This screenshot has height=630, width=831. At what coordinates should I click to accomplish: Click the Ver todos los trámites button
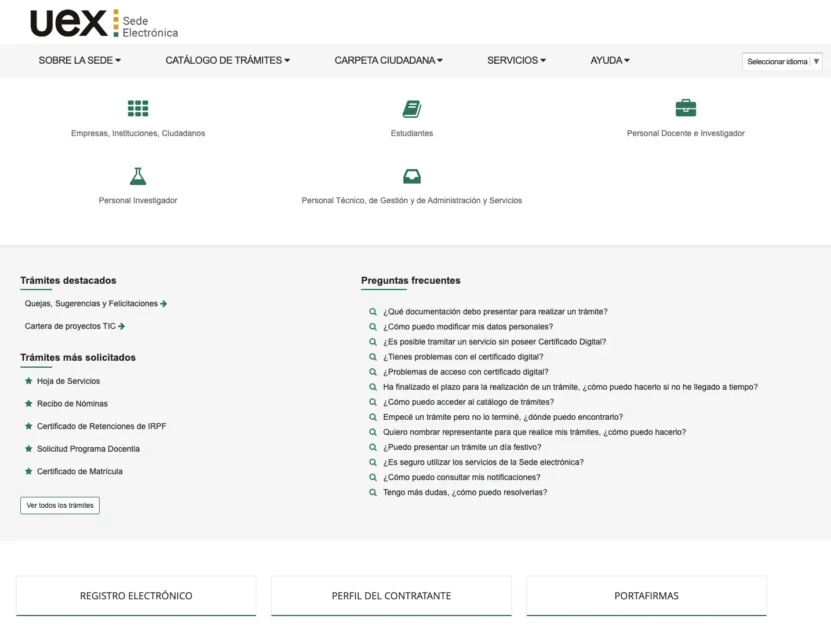click(x=60, y=505)
